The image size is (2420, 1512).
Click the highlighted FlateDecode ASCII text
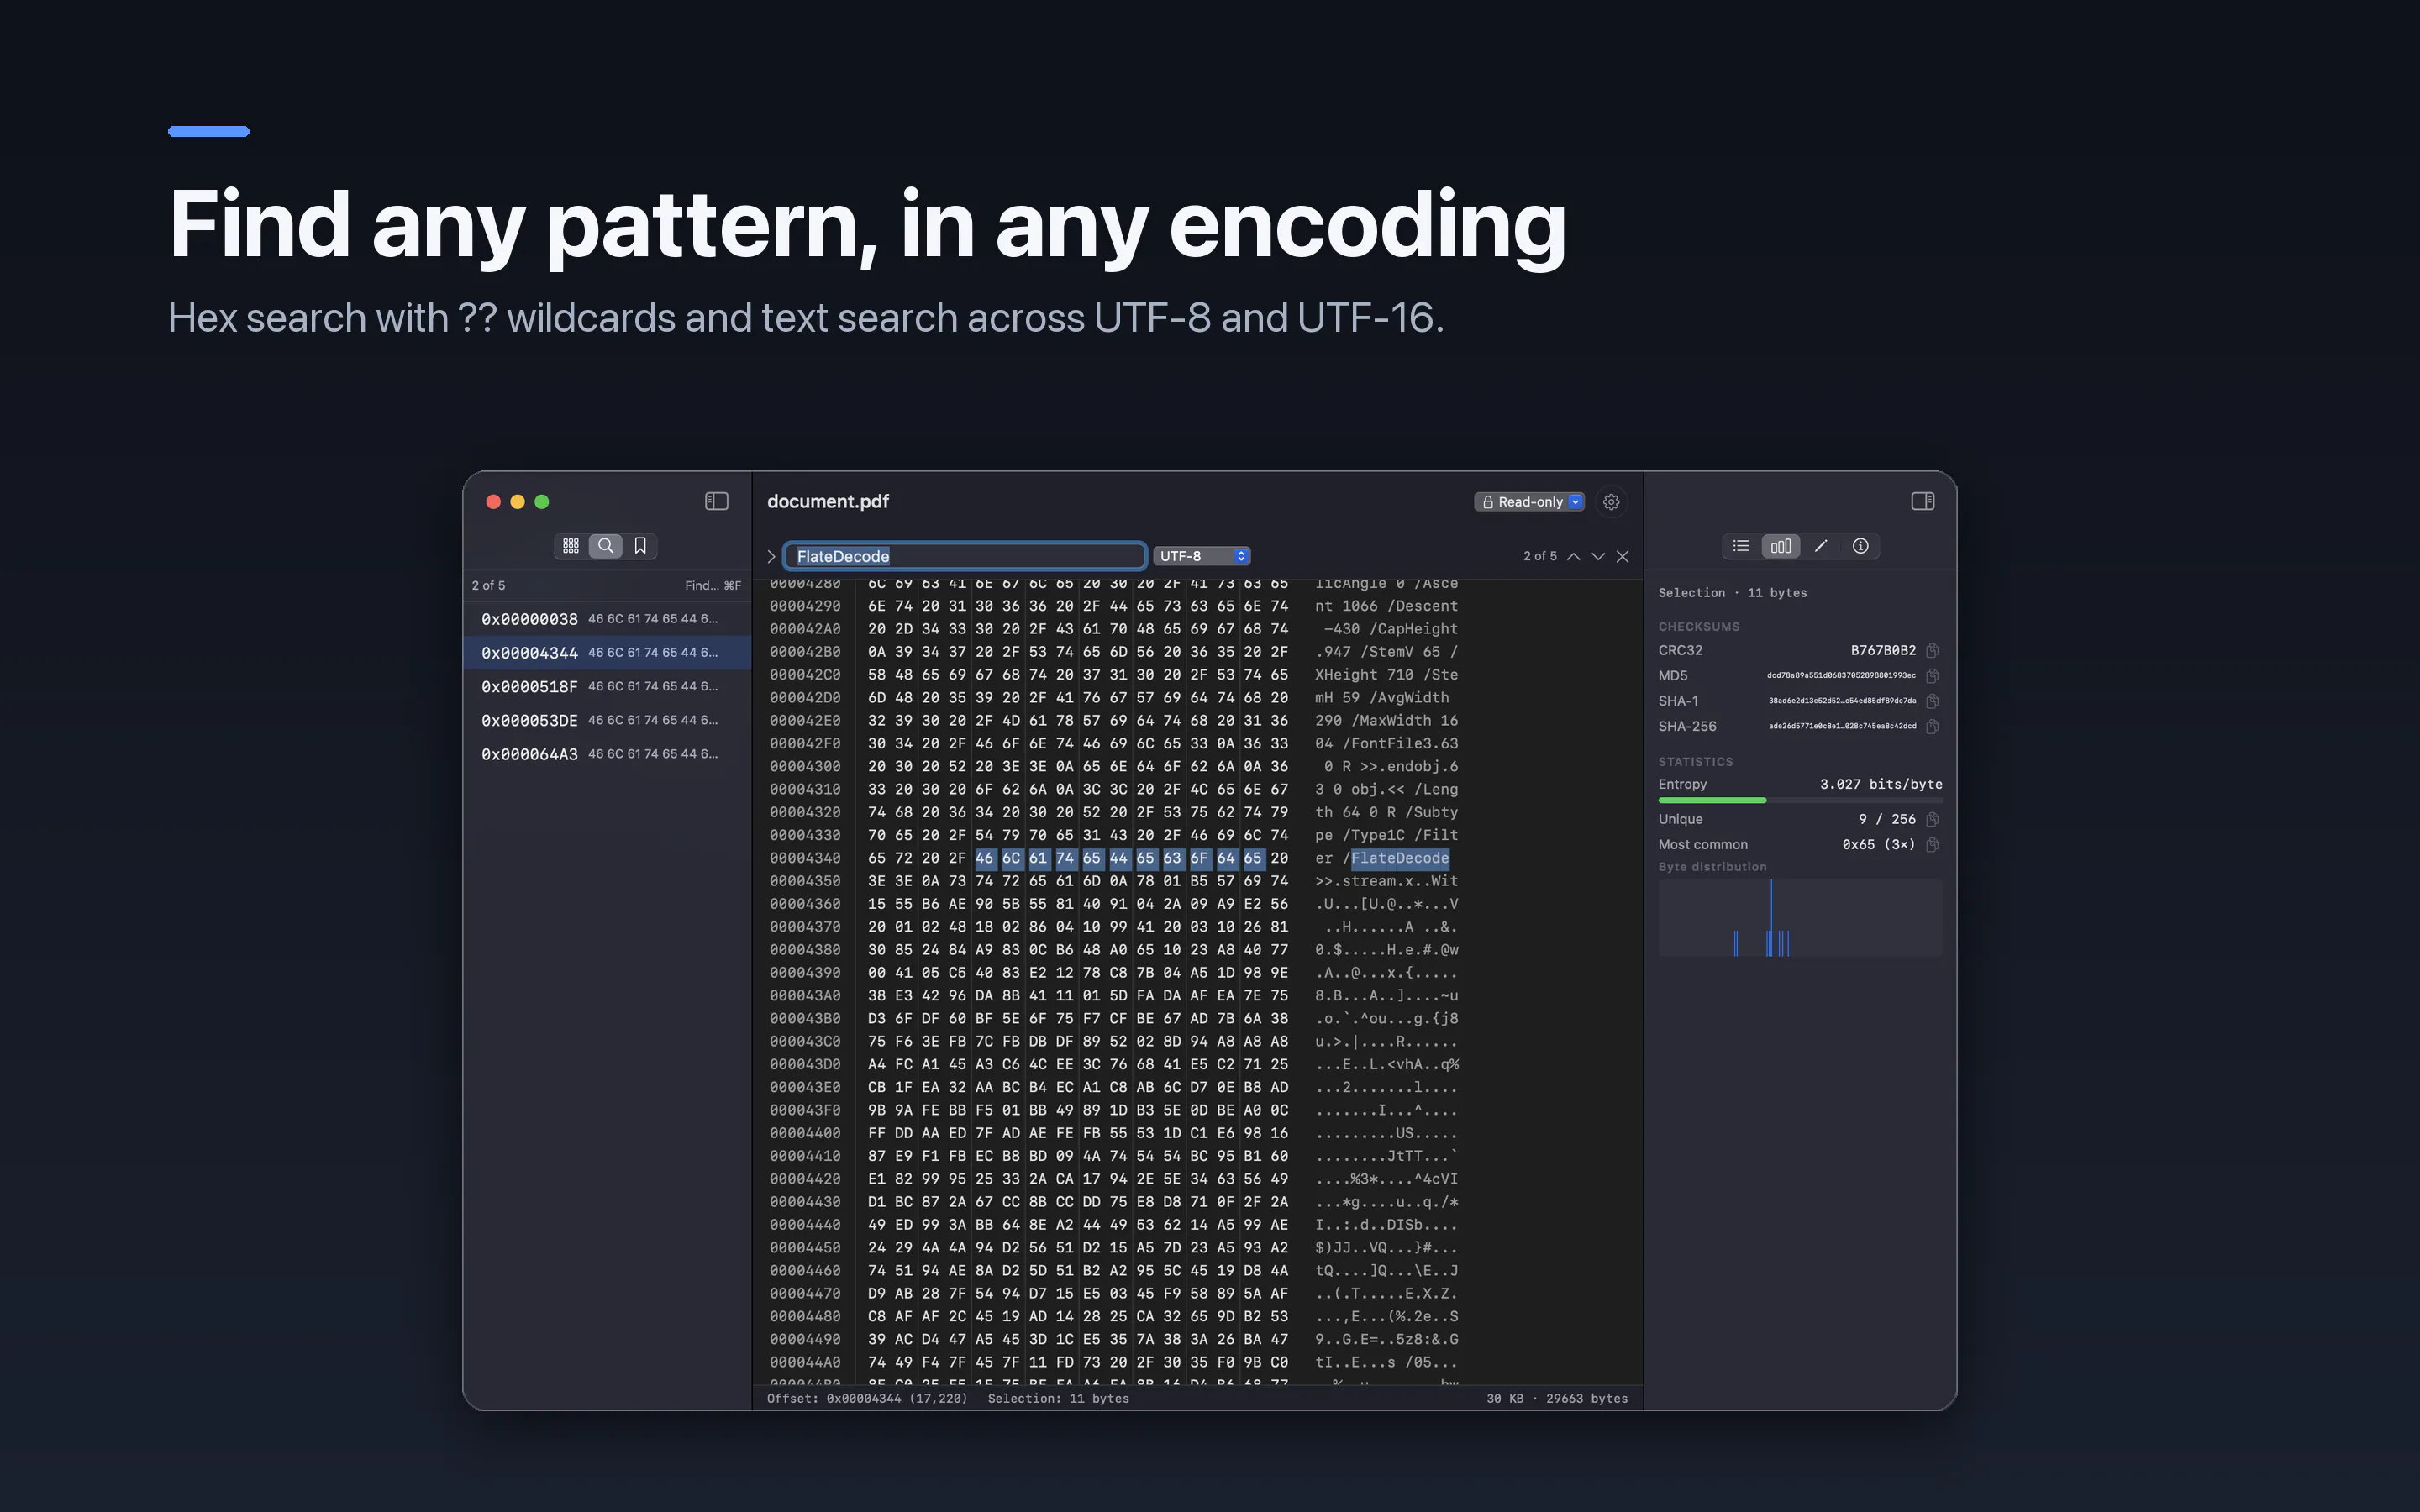[x=1400, y=858]
